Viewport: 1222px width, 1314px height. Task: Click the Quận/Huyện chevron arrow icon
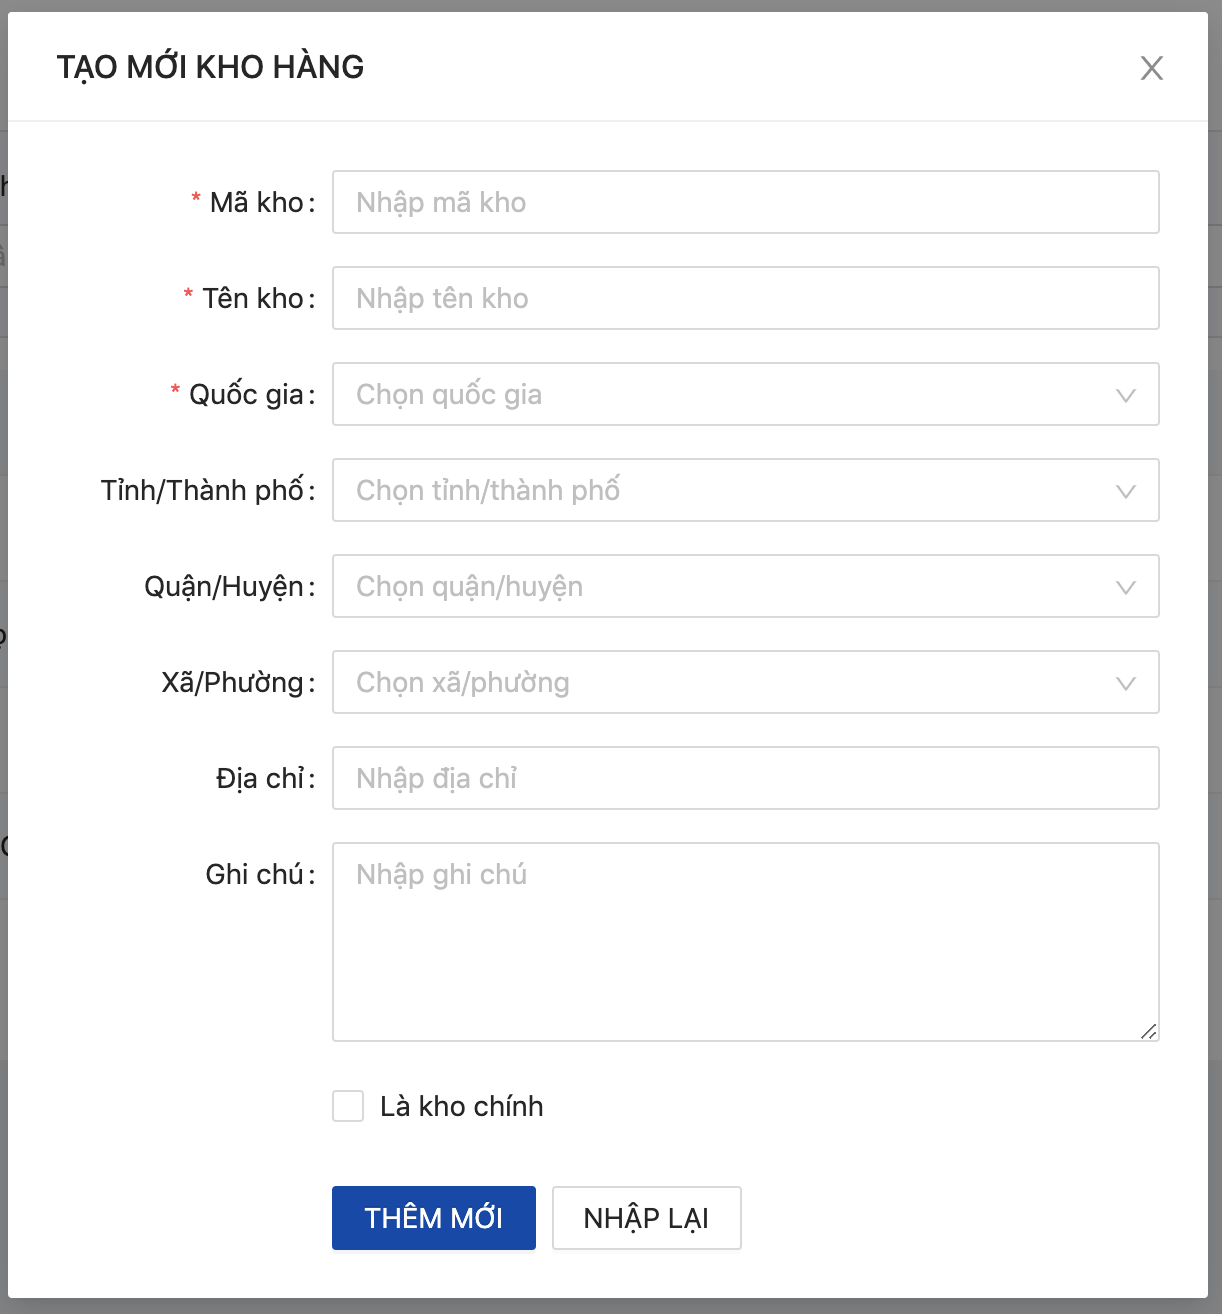[1126, 587]
